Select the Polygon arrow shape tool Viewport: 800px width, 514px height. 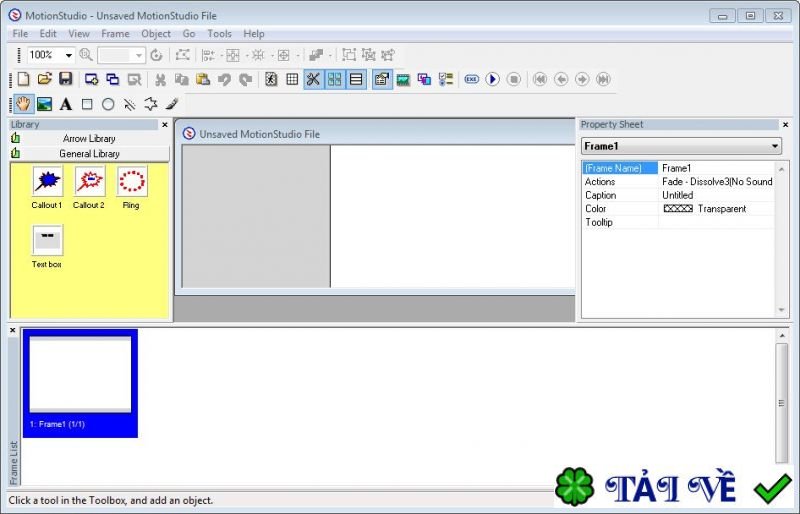(151, 104)
